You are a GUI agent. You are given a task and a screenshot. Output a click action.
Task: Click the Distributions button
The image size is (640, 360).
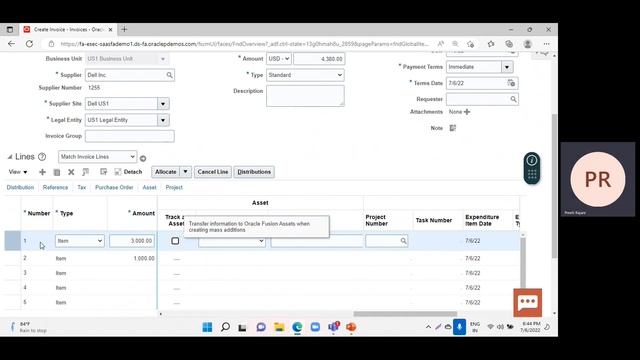(x=254, y=172)
